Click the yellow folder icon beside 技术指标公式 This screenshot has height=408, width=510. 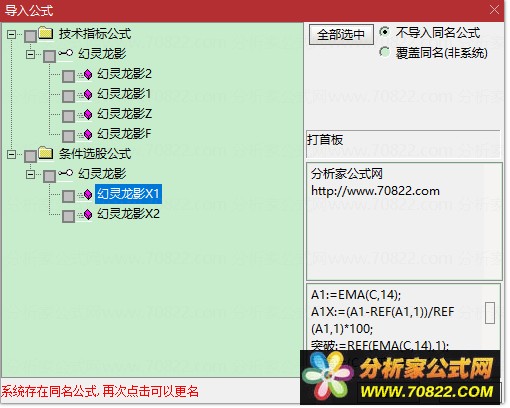click(x=46, y=33)
